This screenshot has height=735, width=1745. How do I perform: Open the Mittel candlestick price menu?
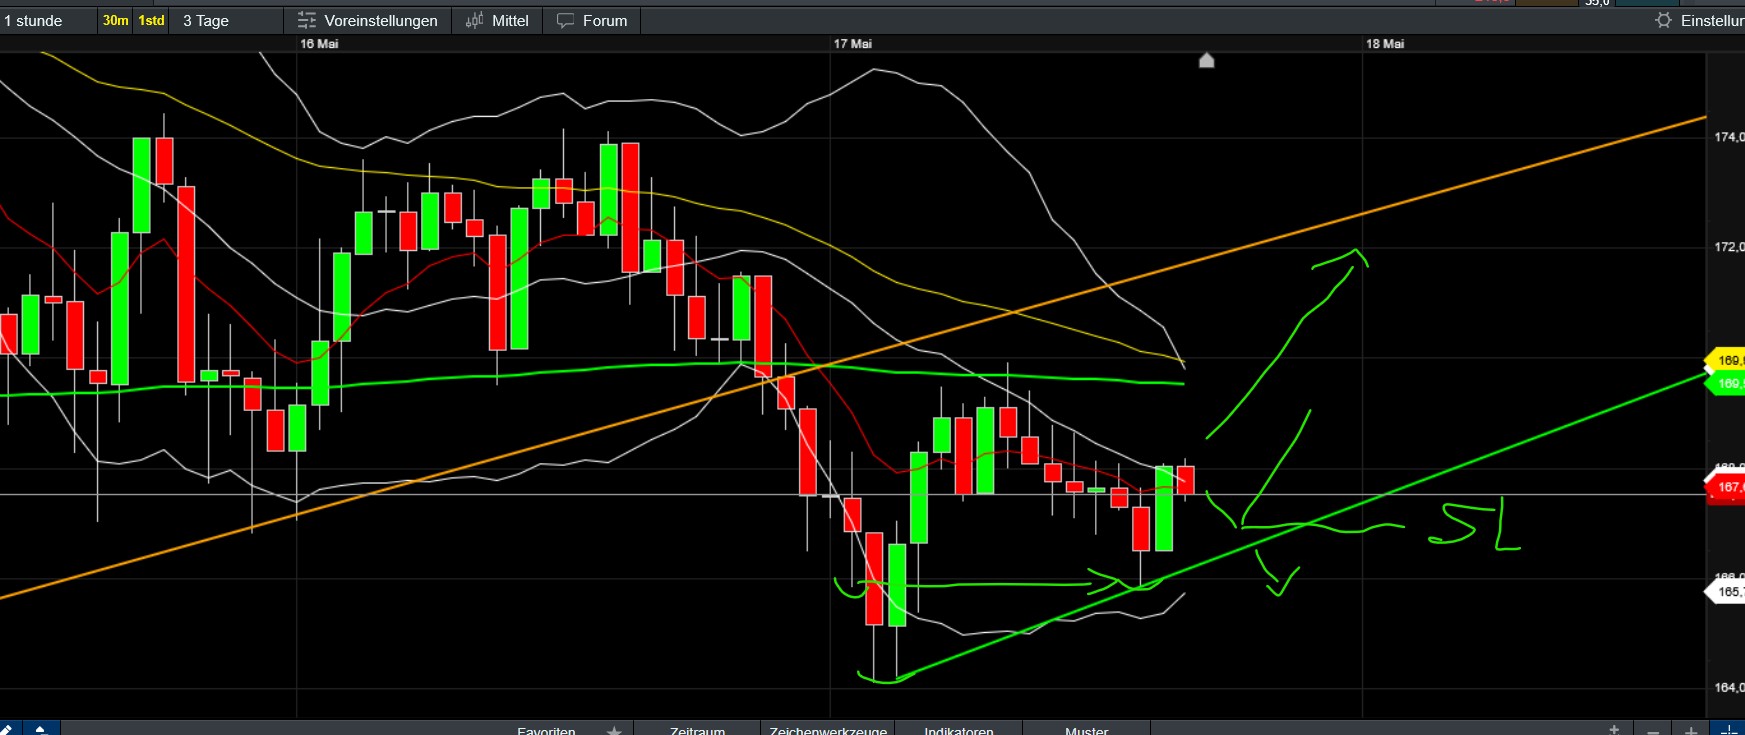[498, 21]
